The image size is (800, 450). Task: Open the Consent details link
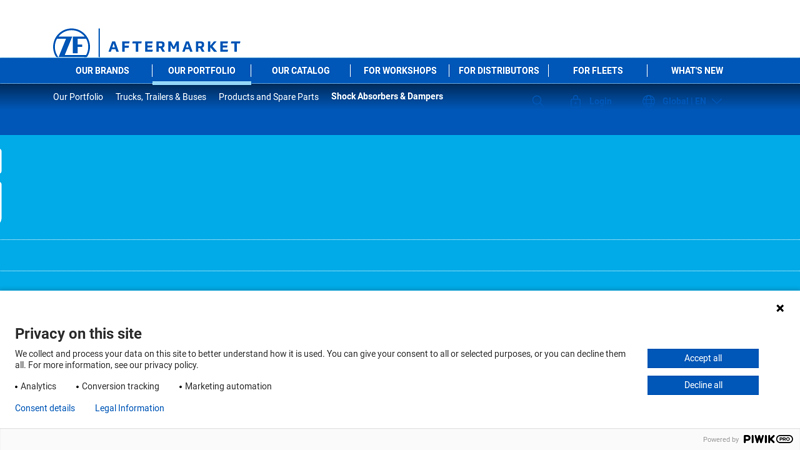tap(45, 408)
